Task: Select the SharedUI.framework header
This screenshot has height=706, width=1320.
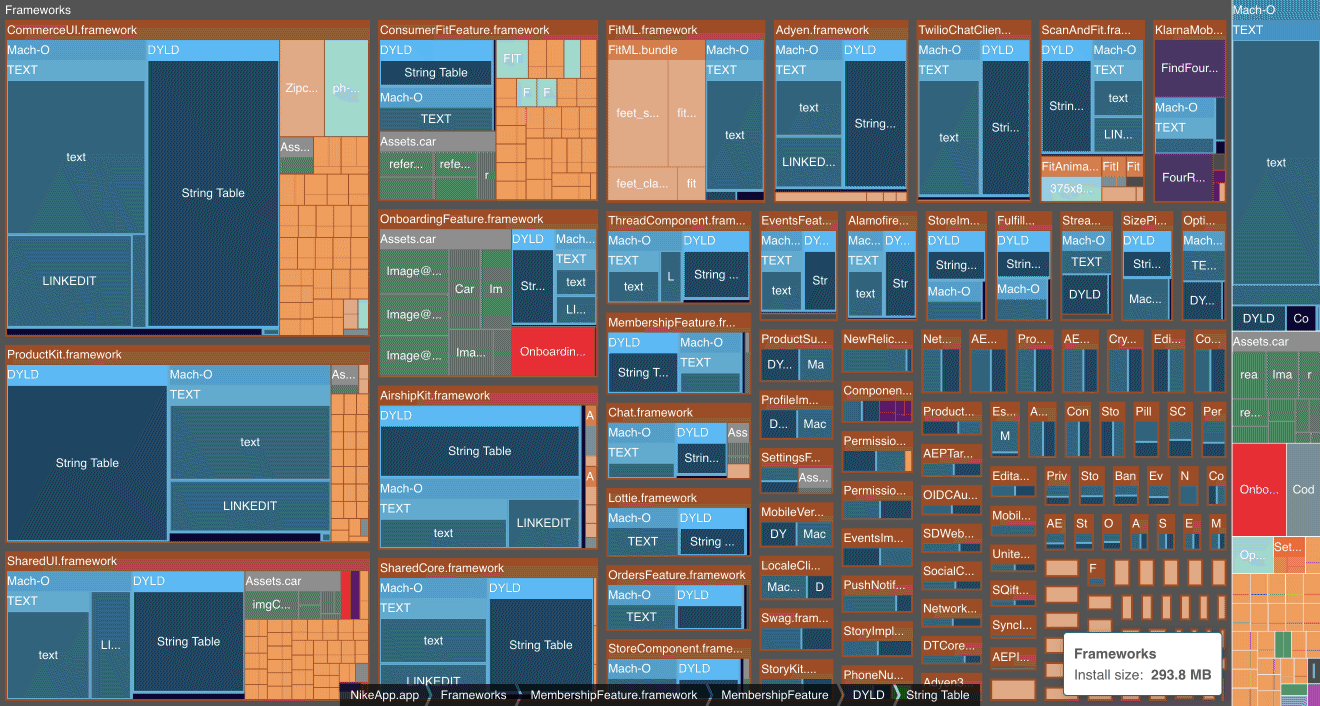Action: pyautogui.click(x=62, y=561)
